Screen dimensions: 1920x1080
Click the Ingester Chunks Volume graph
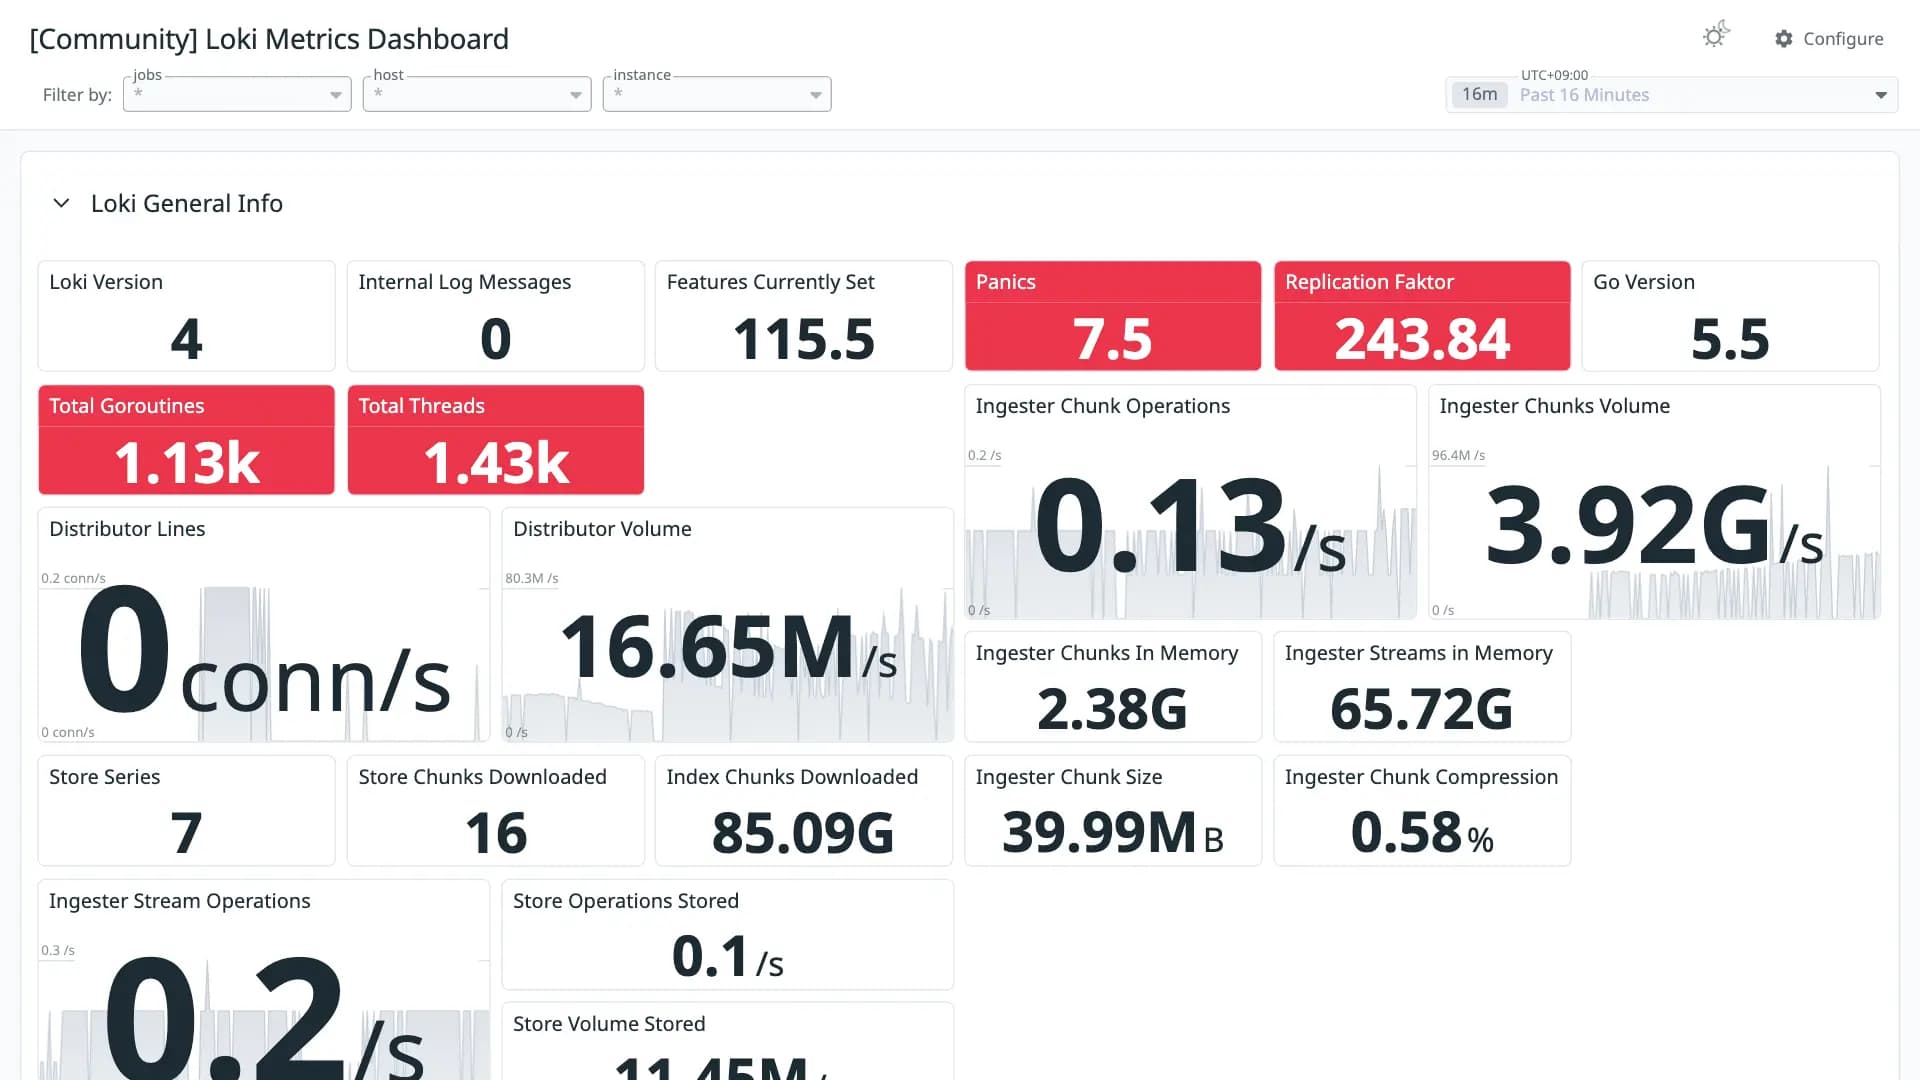1655,502
